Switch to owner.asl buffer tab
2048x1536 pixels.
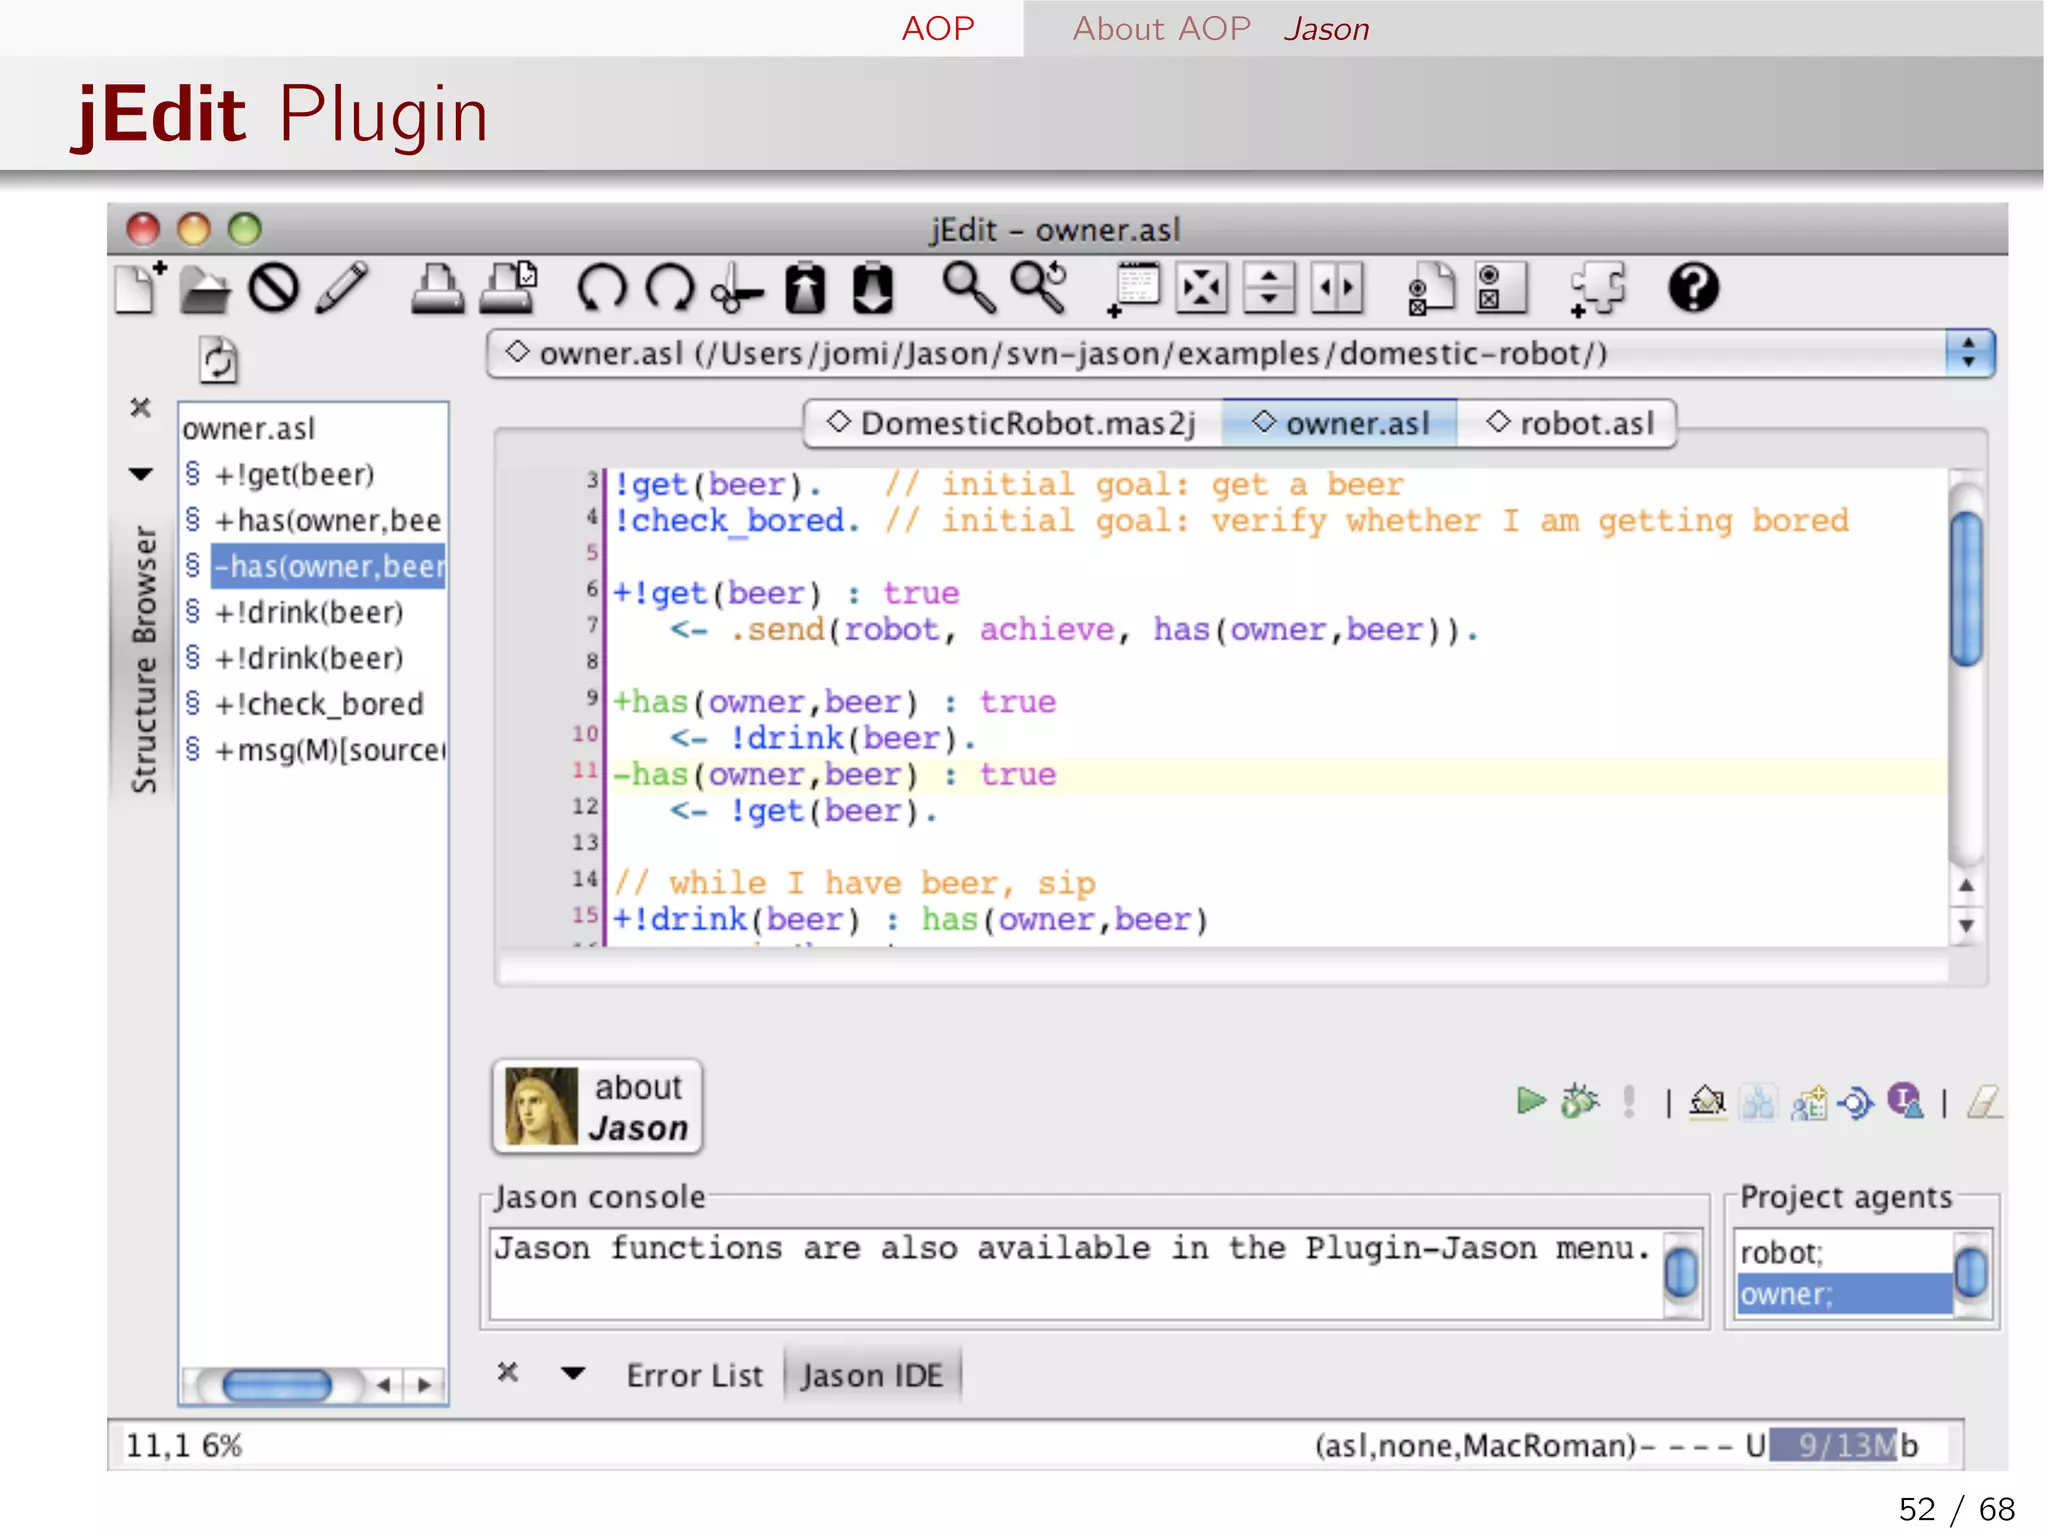(x=1341, y=423)
